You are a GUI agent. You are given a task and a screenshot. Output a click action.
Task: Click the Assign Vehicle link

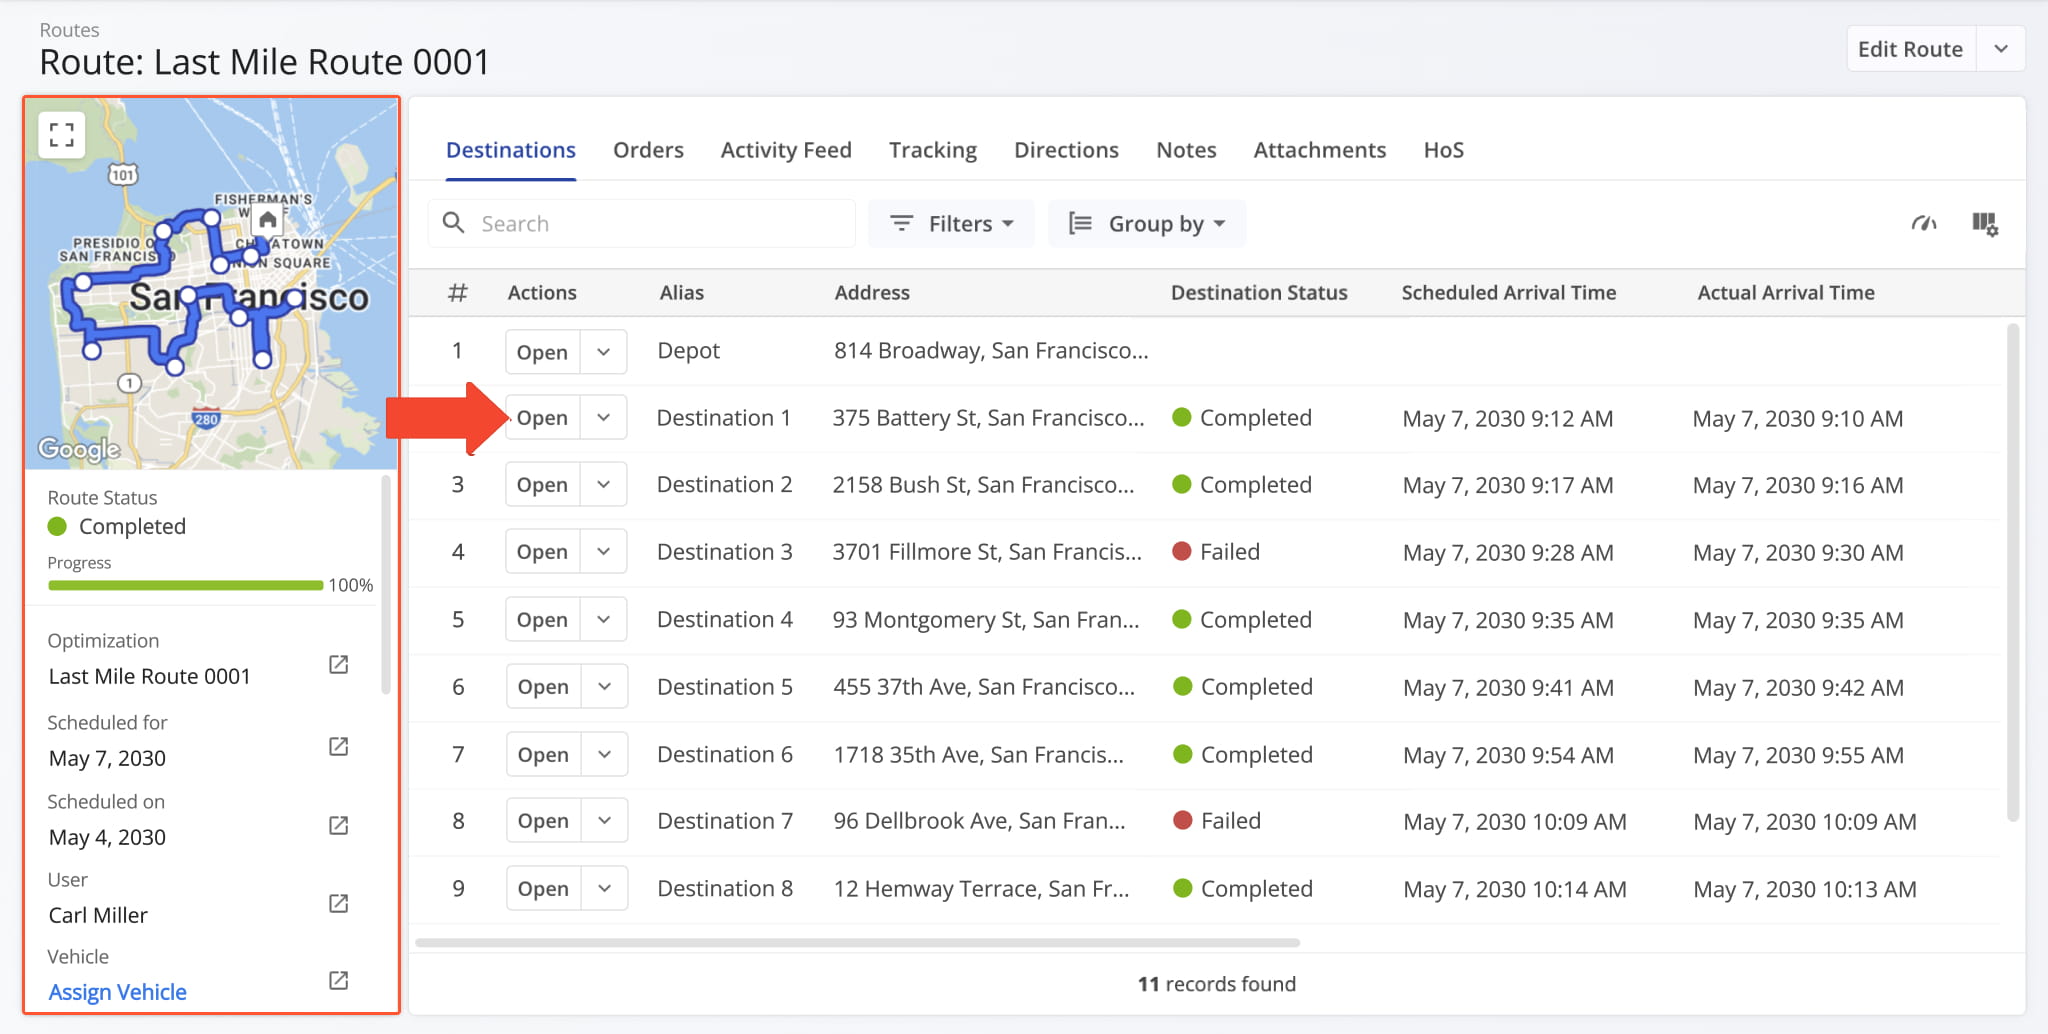click(118, 992)
